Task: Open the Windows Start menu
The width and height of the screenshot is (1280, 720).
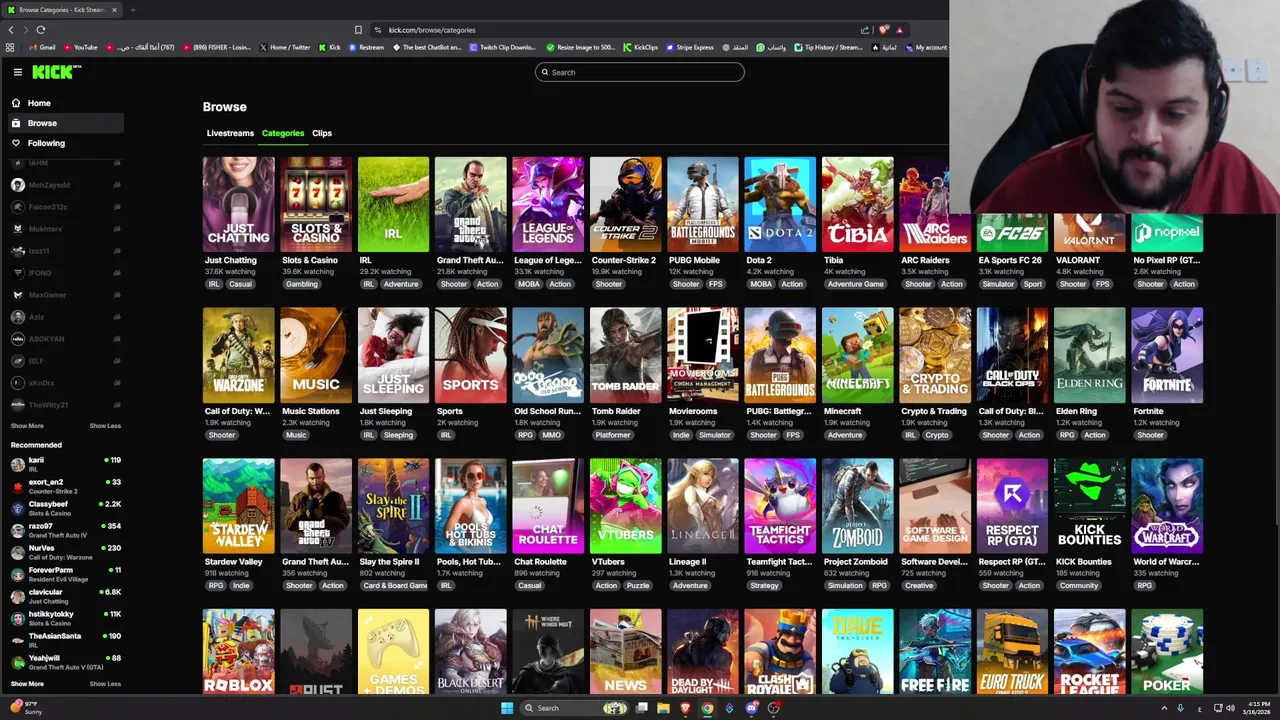Action: pos(507,708)
